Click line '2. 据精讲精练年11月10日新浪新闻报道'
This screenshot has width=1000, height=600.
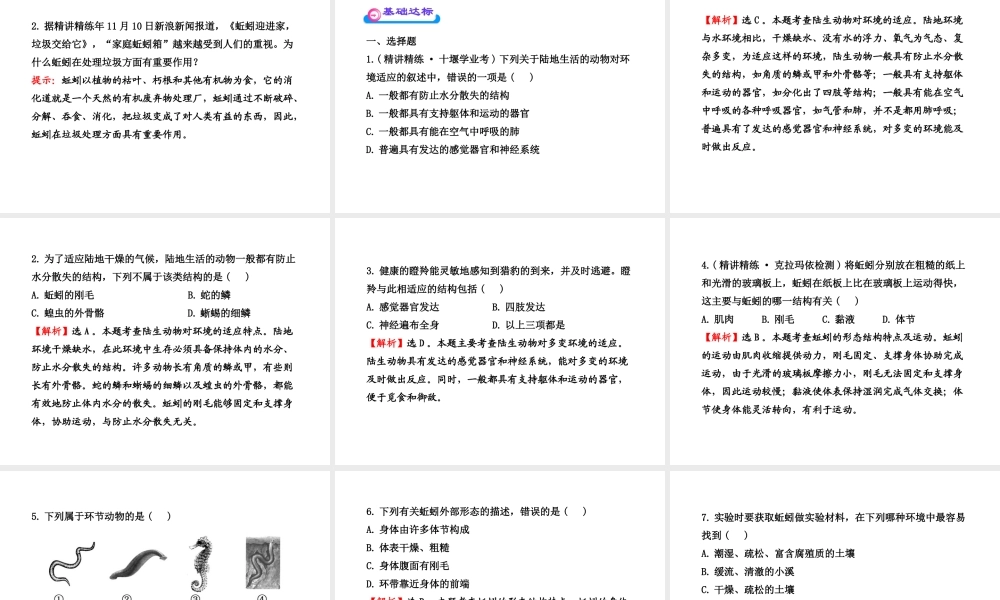[162, 26]
